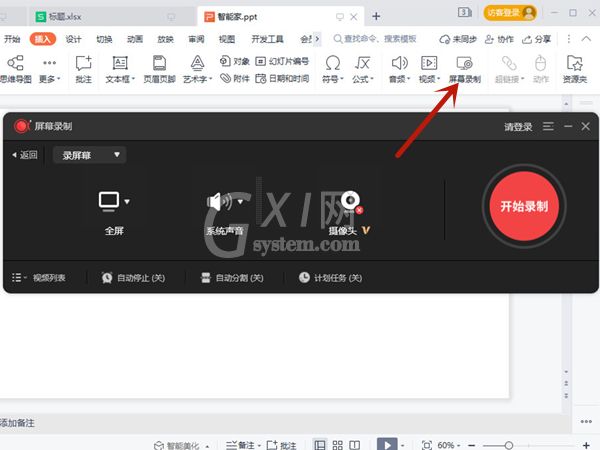This screenshot has height=450, width=600.
Task: Click the status bar 批注 button
Action: (x=281, y=445)
